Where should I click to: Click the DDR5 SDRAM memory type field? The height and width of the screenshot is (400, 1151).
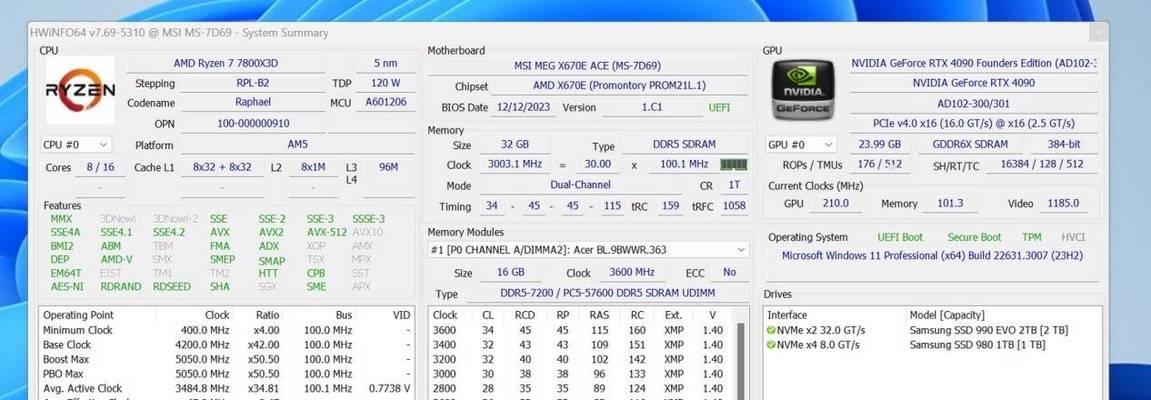(x=684, y=145)
